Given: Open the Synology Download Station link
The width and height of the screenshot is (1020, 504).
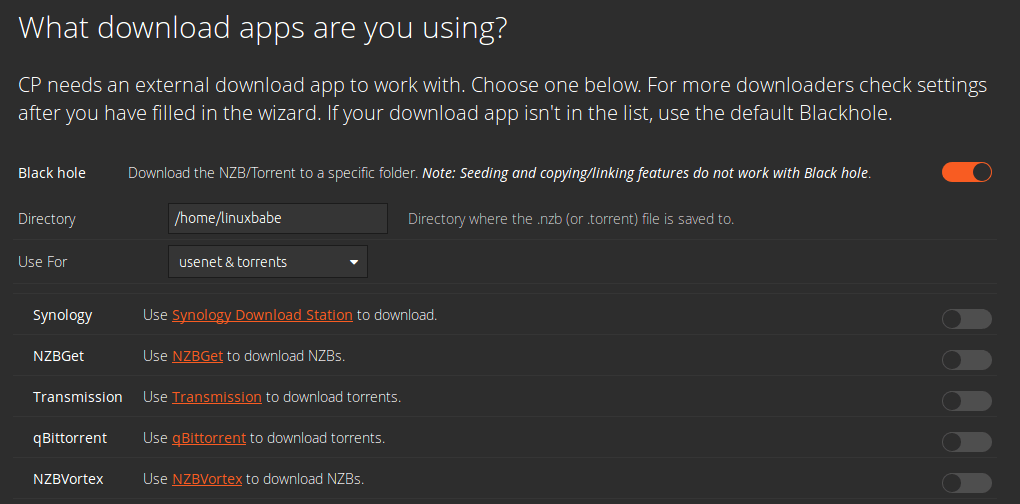Looking at the screenshot, I should (262, 315).
